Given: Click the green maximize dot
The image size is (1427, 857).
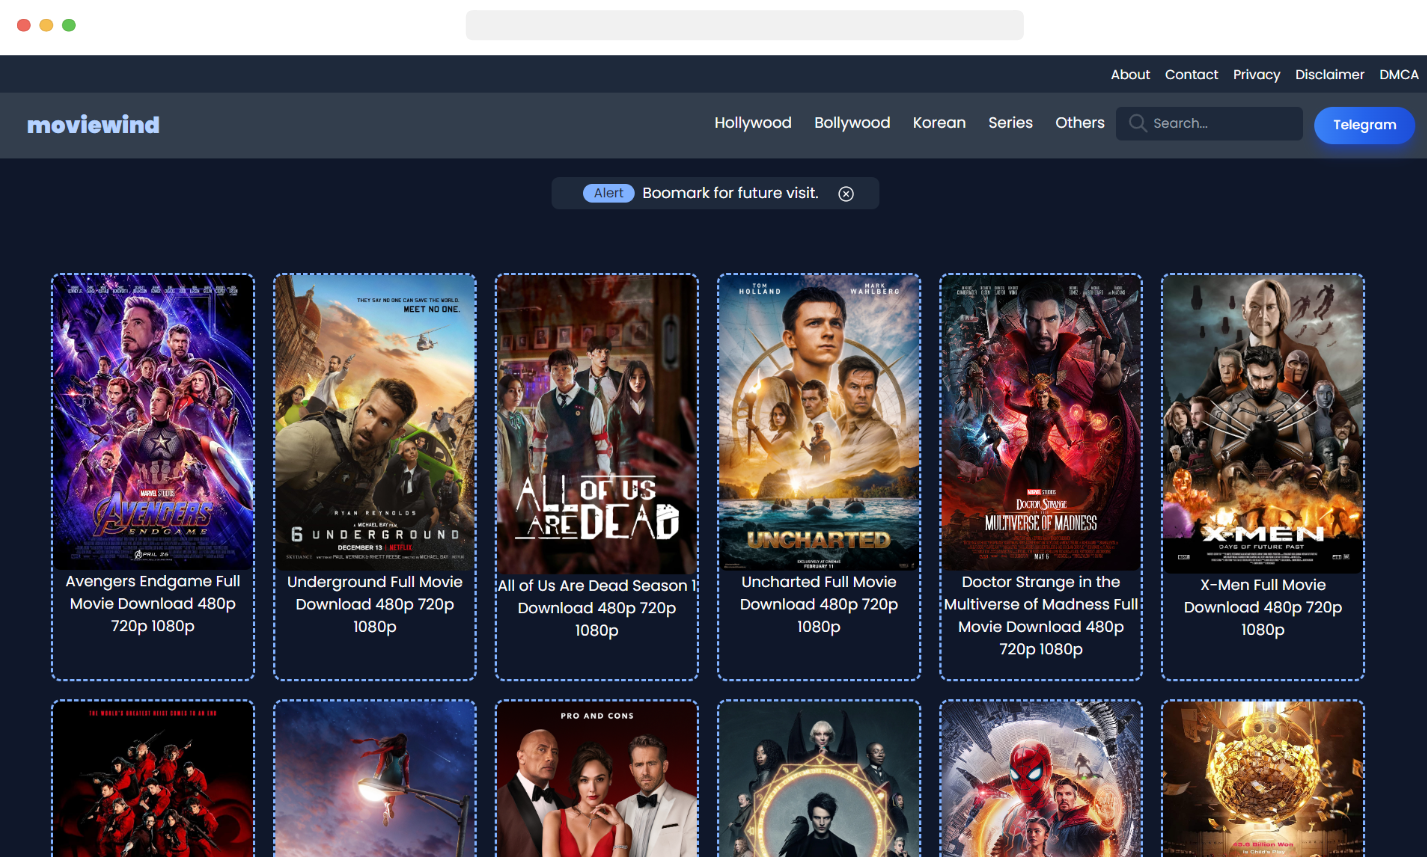Looking at the screenshot, I should click(x=69, y=25).
